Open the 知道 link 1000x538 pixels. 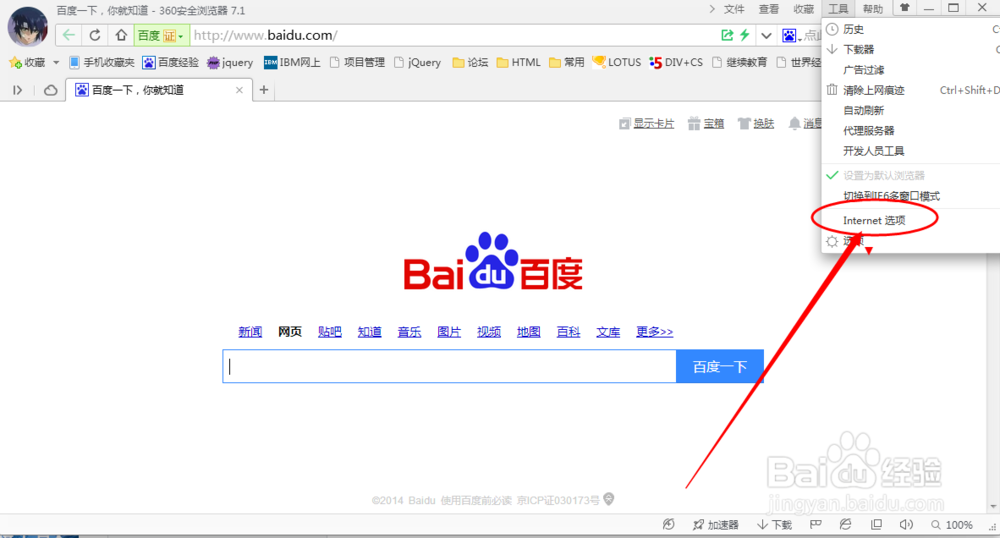369,332
